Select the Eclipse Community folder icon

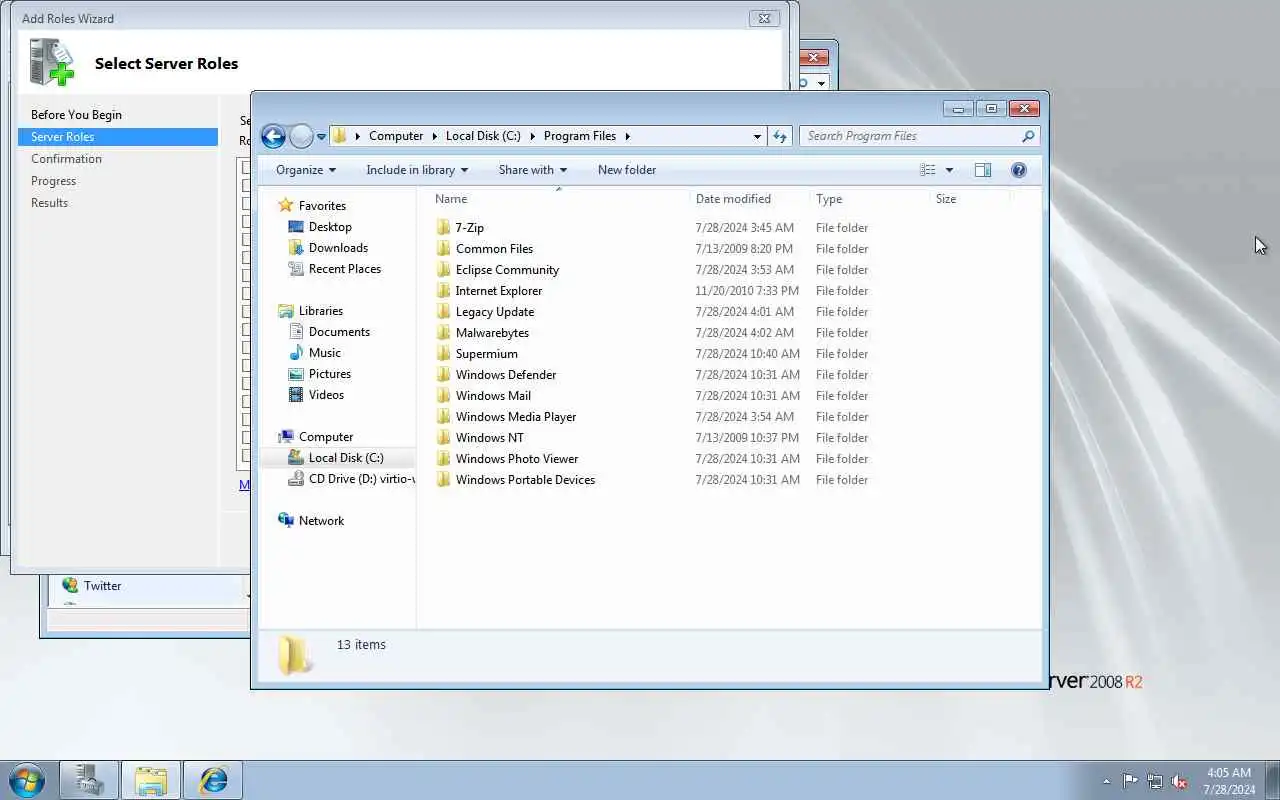click(x=444, y=270)
